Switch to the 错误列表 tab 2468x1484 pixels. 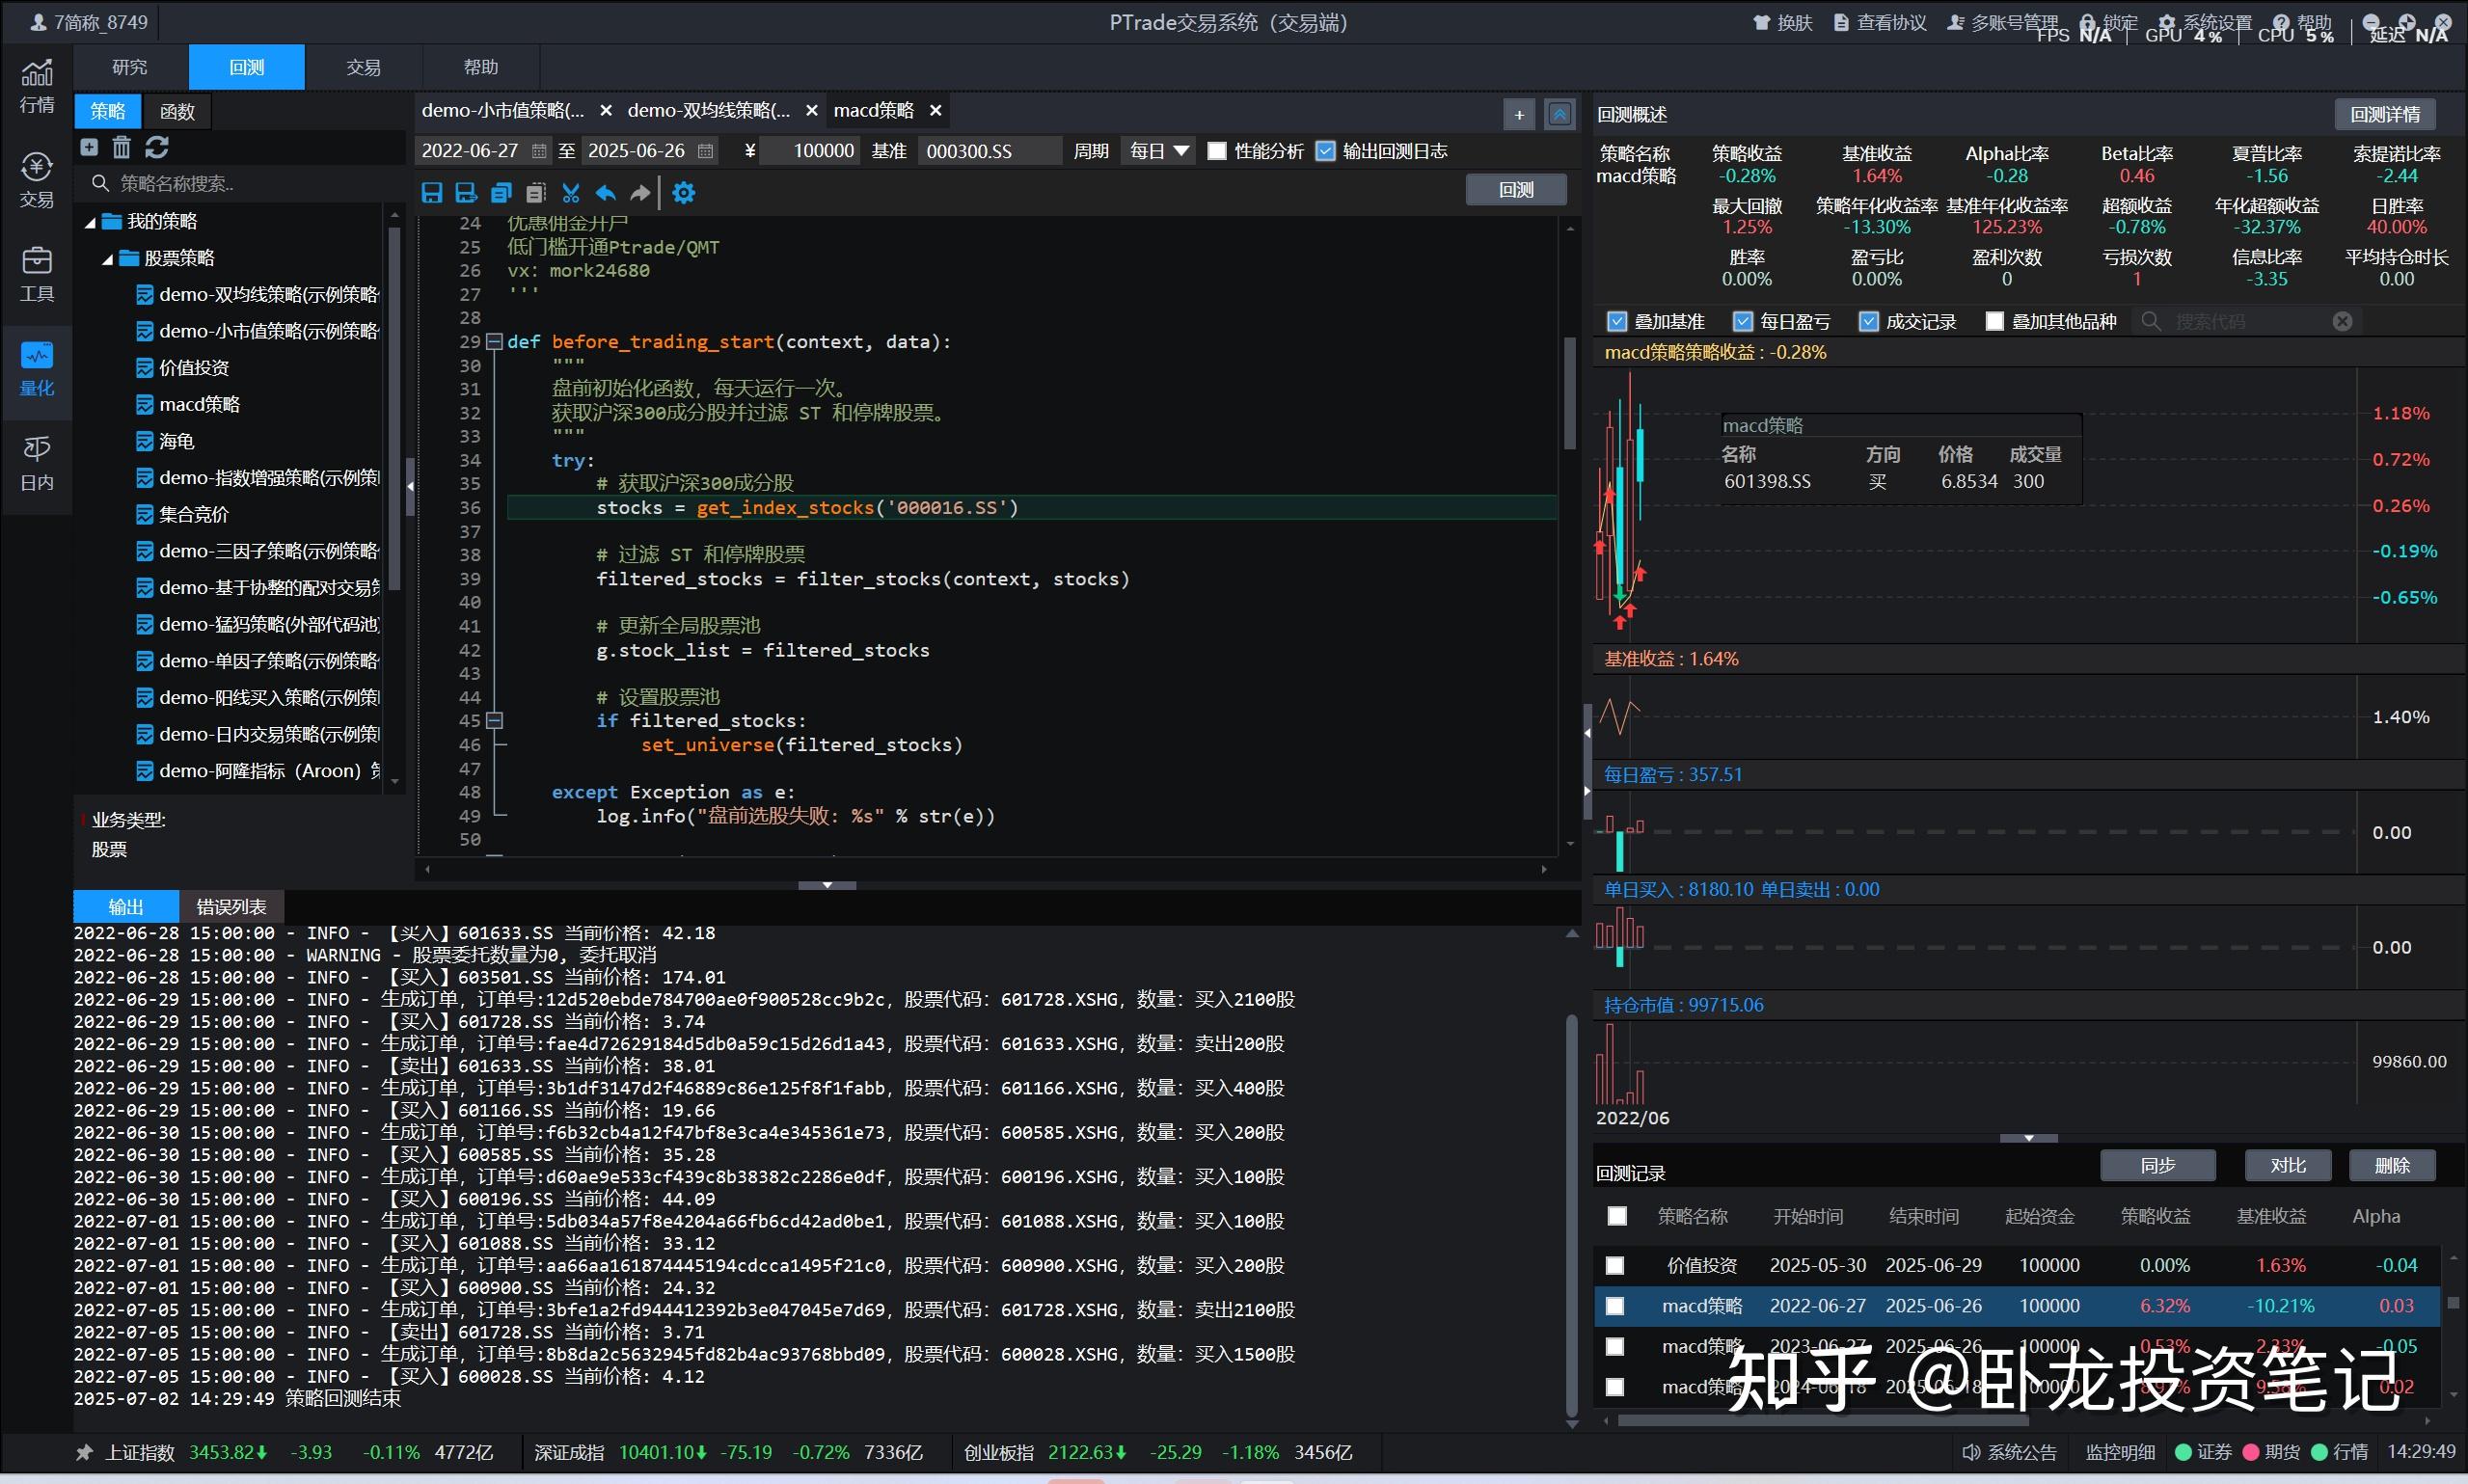click(x=231, y=906)
